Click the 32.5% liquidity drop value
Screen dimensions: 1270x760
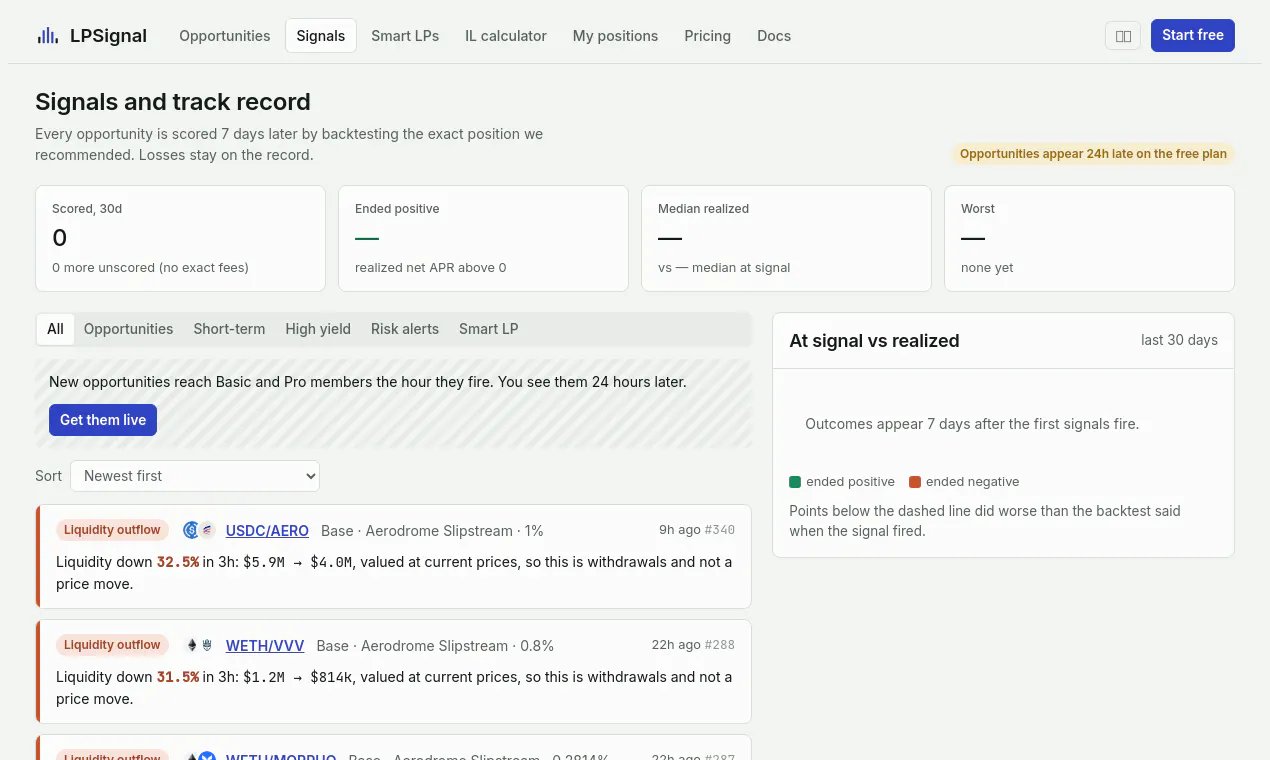(x=178, y=562)
